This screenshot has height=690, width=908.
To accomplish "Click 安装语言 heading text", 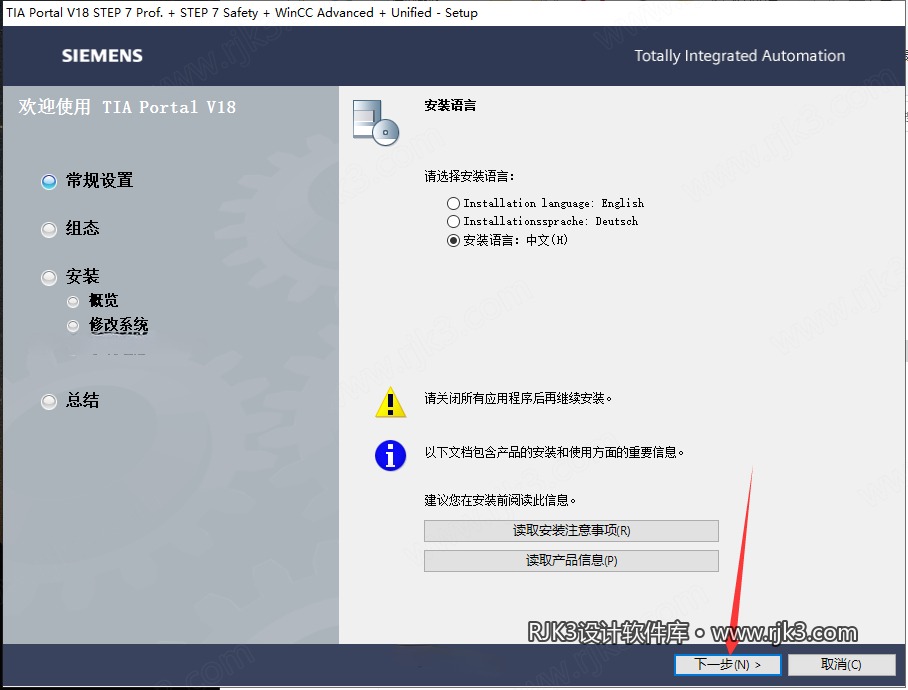I will [x=450, y=105].
